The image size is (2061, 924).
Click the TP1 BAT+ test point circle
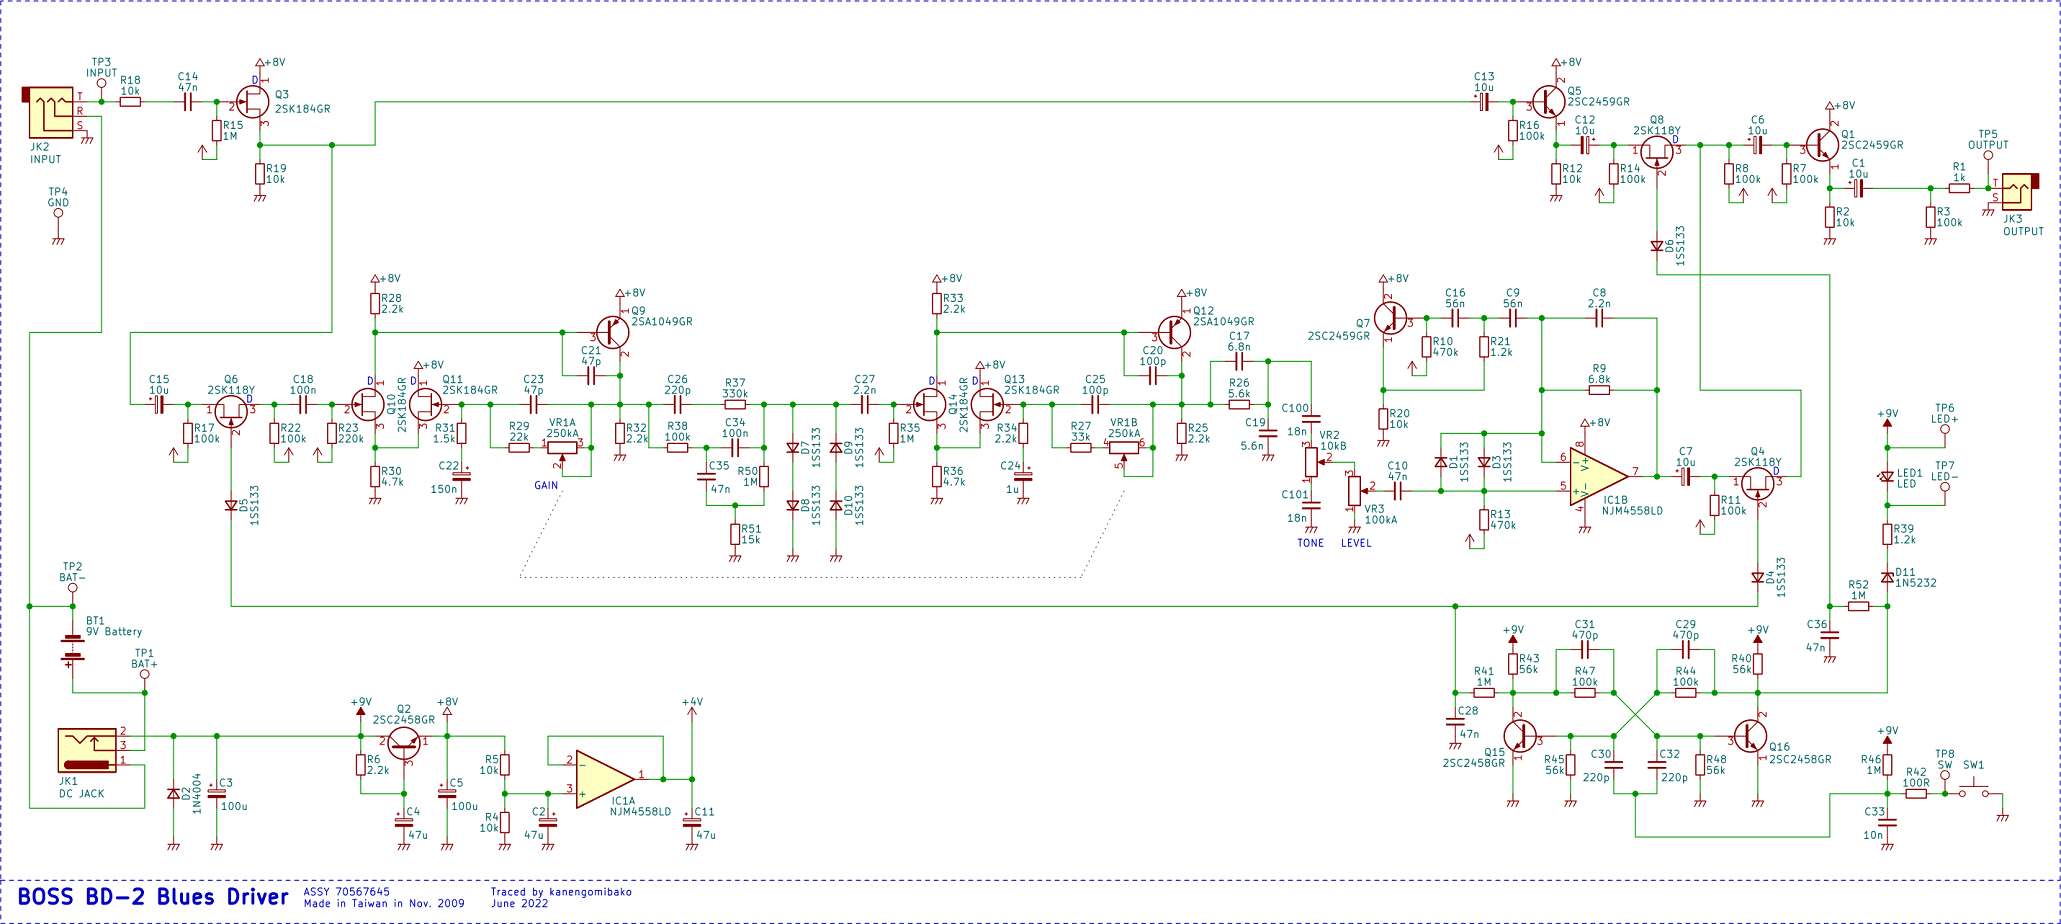[x=144, y=674]
